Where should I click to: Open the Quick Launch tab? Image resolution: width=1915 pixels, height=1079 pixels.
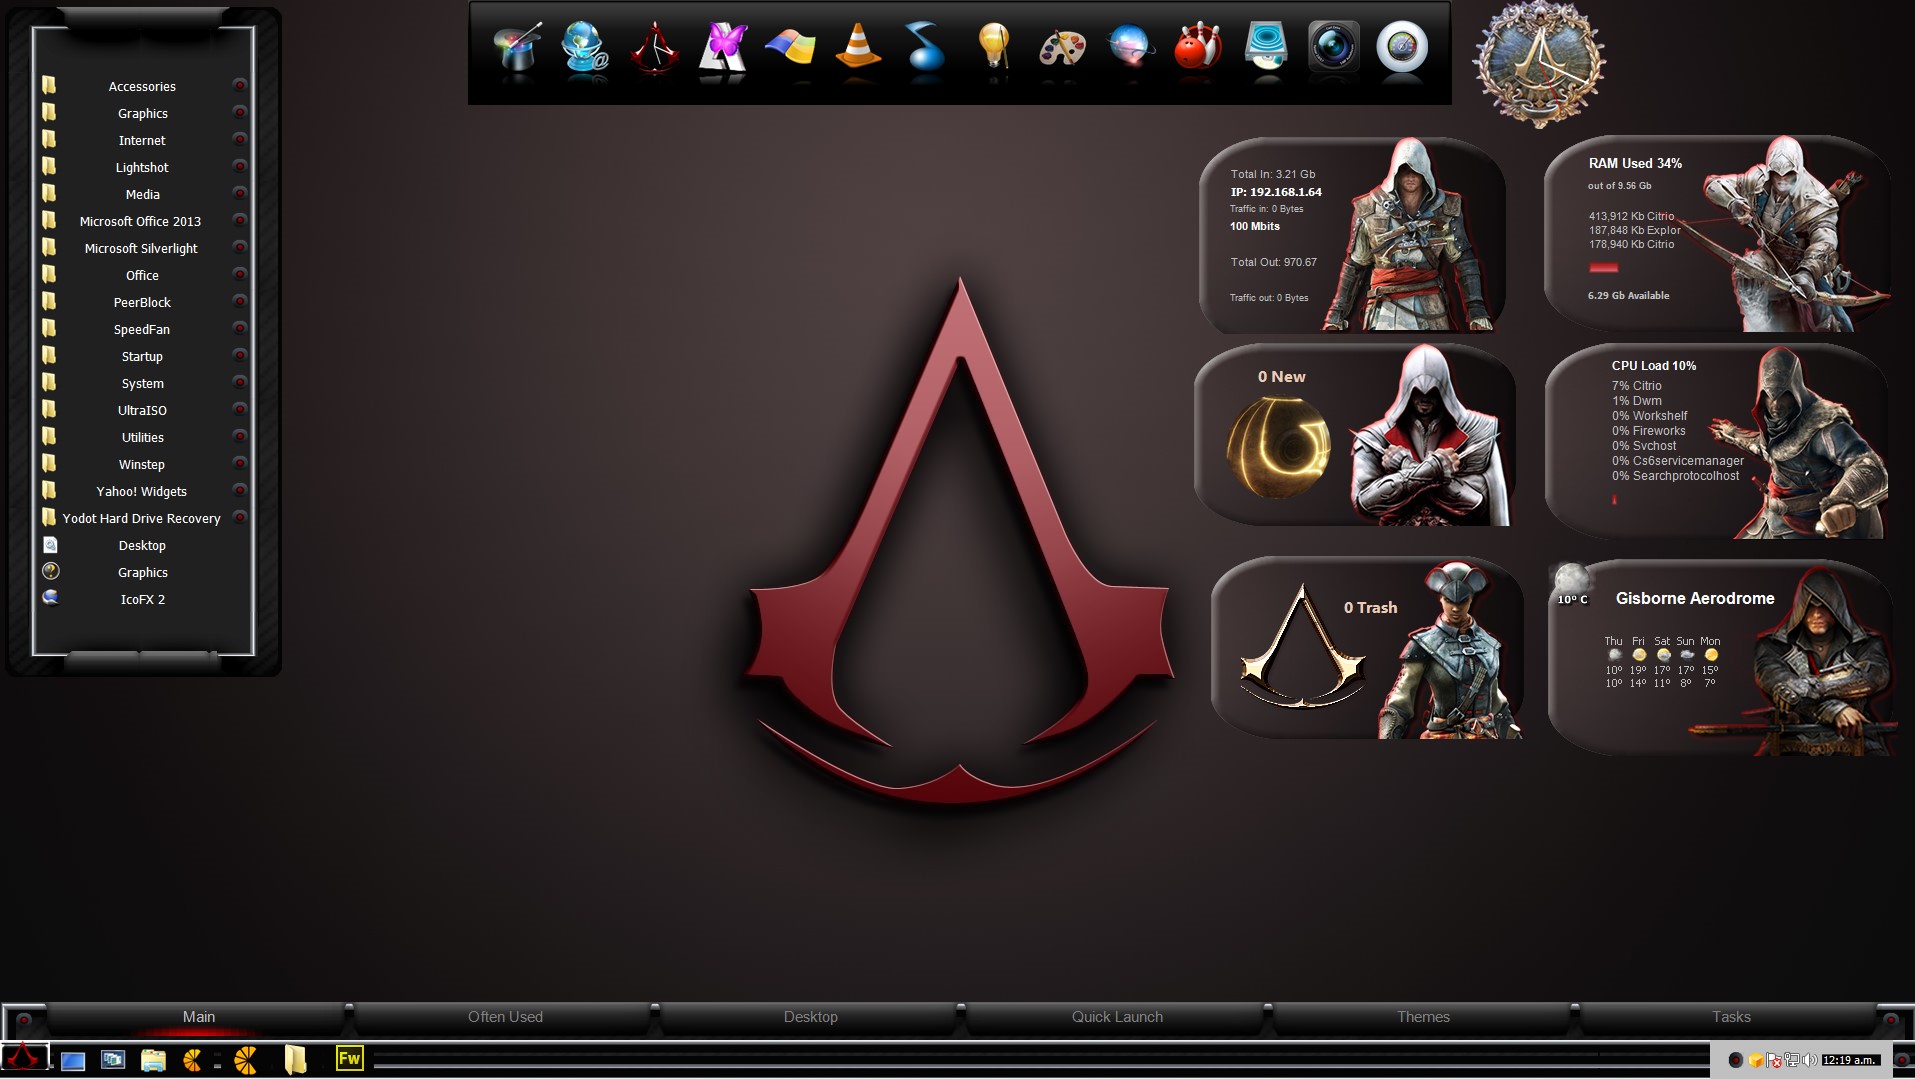[1117, 1017]
